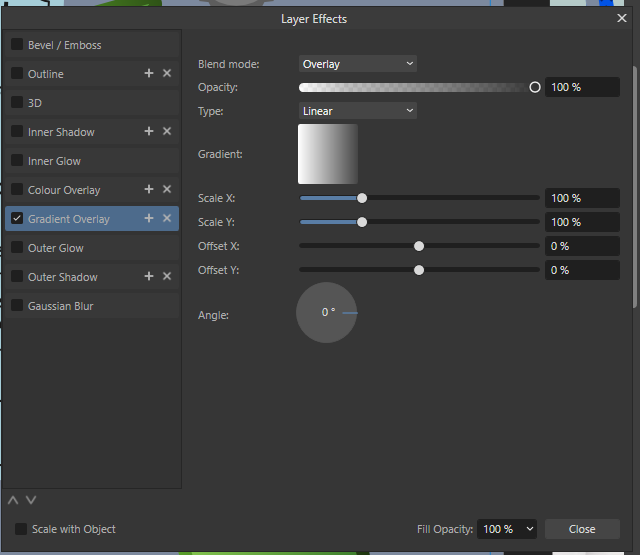Remove the Gradient Overlay effect entry

coord(167,219)
